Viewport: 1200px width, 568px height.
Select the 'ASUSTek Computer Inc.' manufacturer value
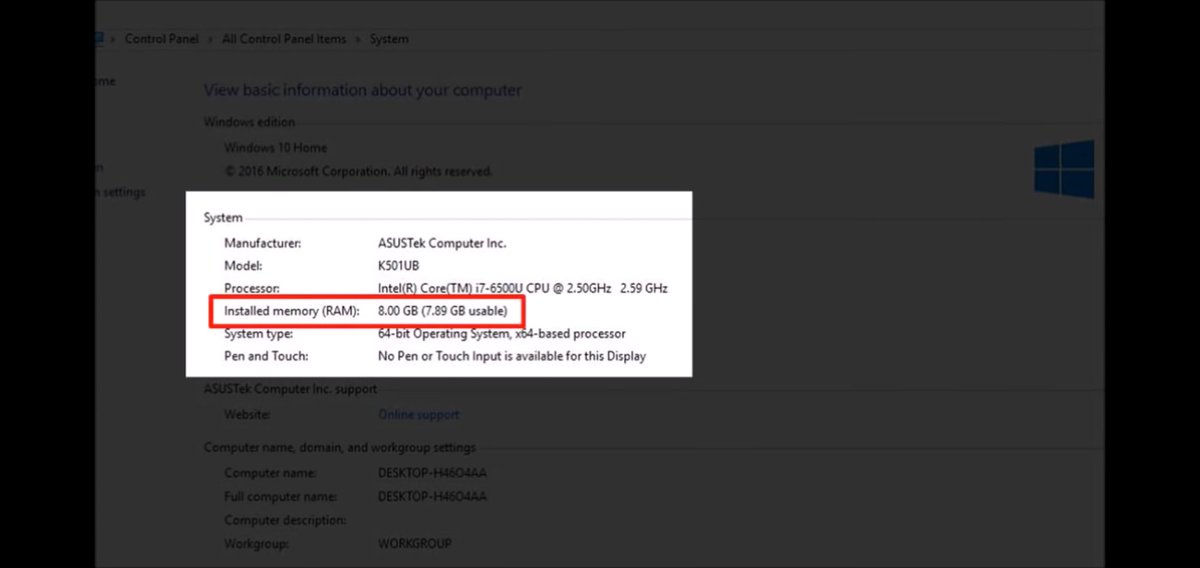pos(442,243)
